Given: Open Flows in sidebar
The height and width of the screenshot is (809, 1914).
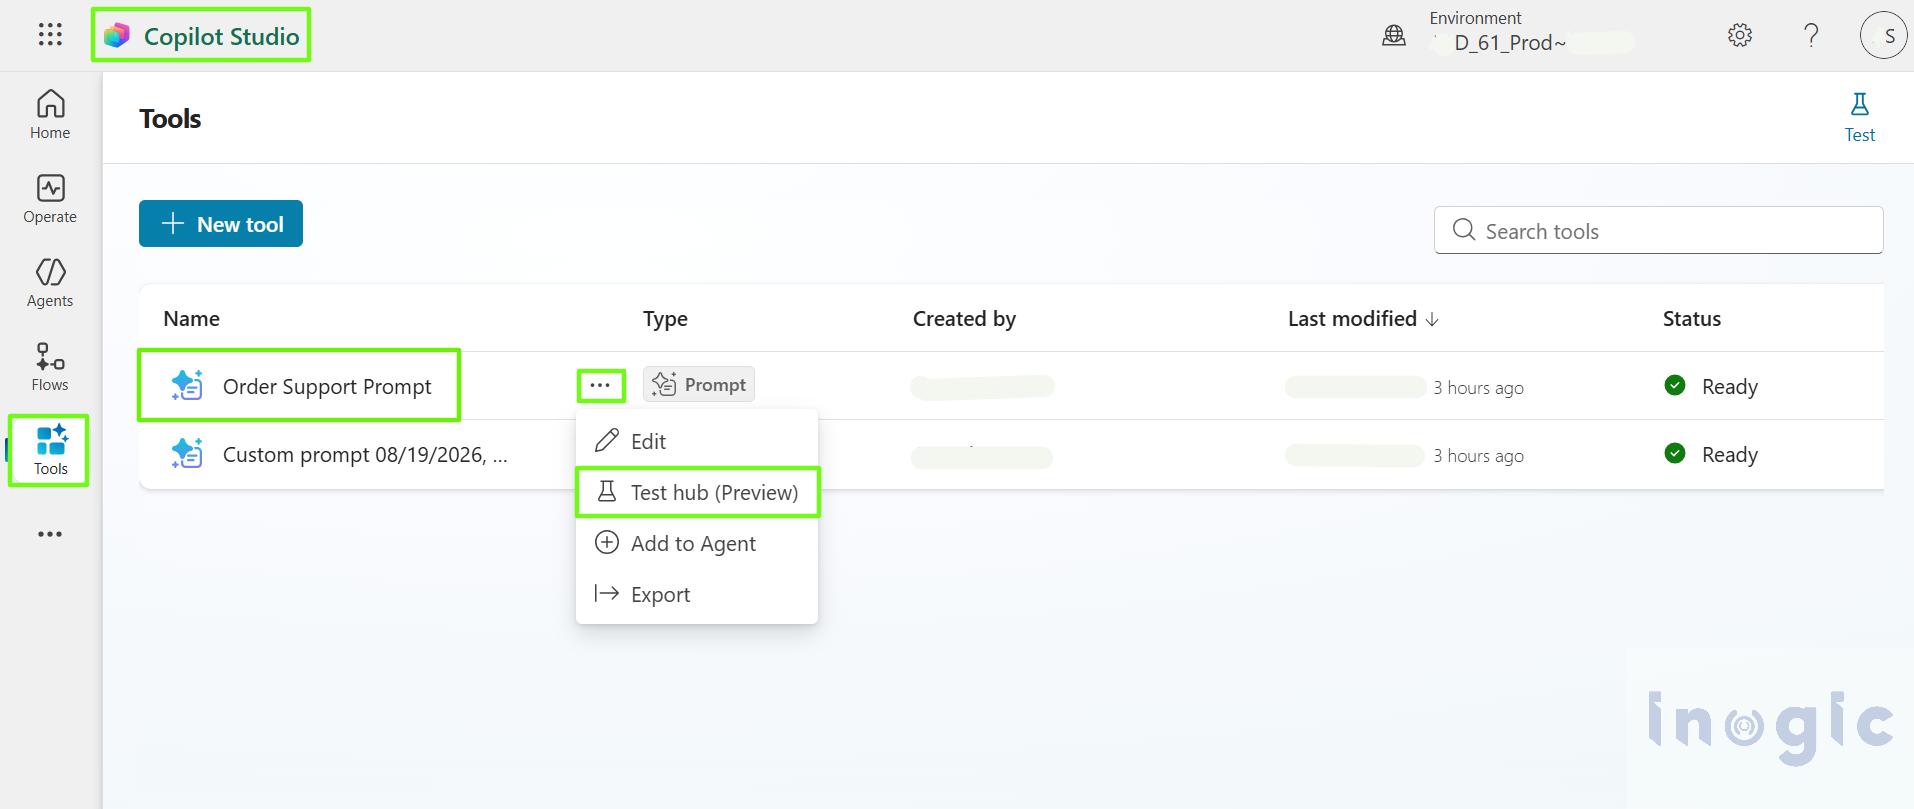Looking at the screenshot, I should pyautogui.click(x=50, y=366).
